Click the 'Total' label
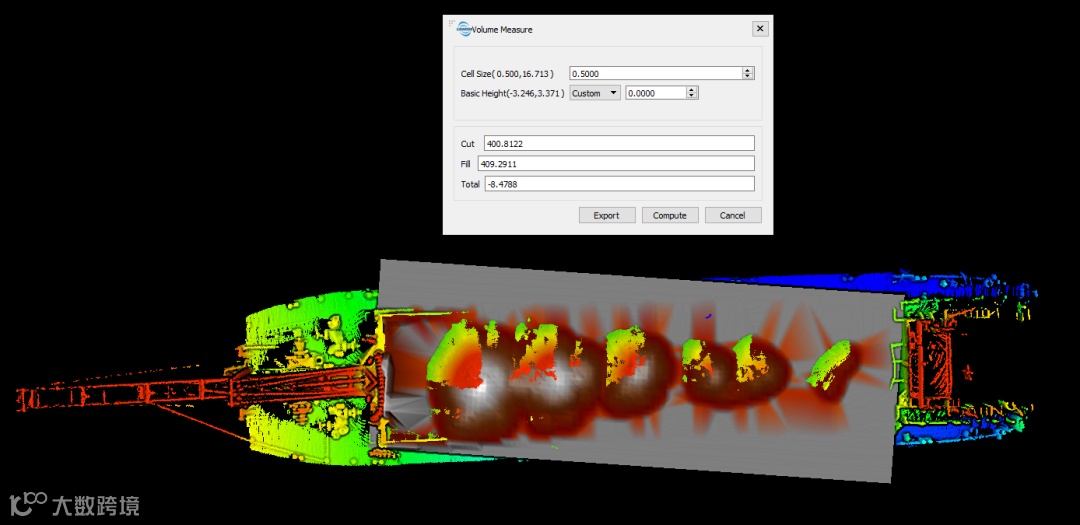The height and width of the screenshot is (525, 1080). pos(470,185)
